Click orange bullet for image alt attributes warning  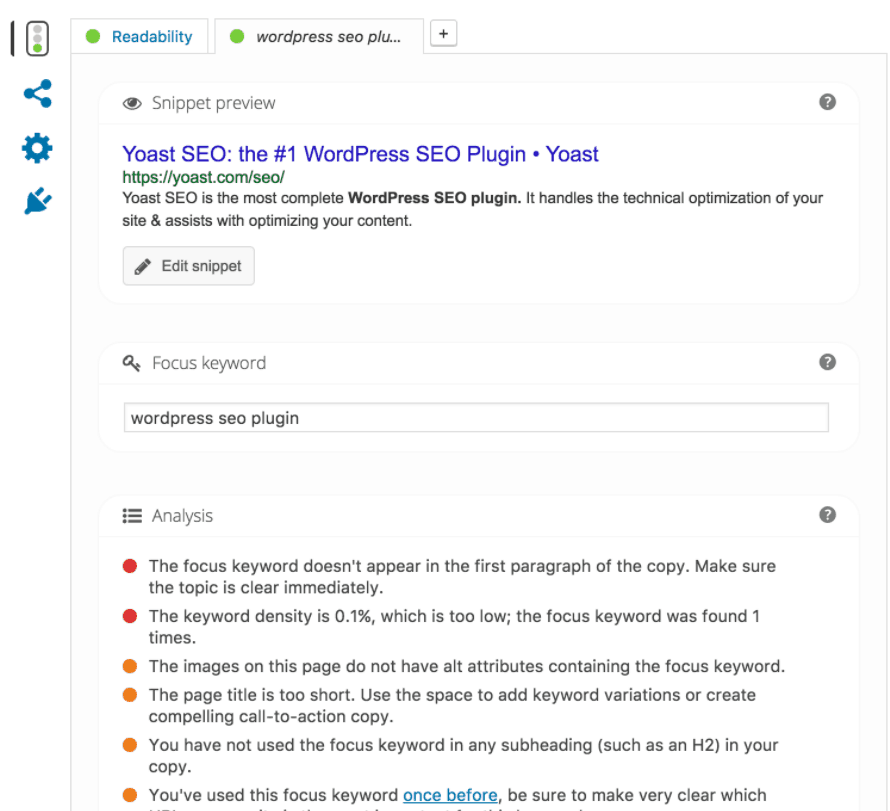130,666
